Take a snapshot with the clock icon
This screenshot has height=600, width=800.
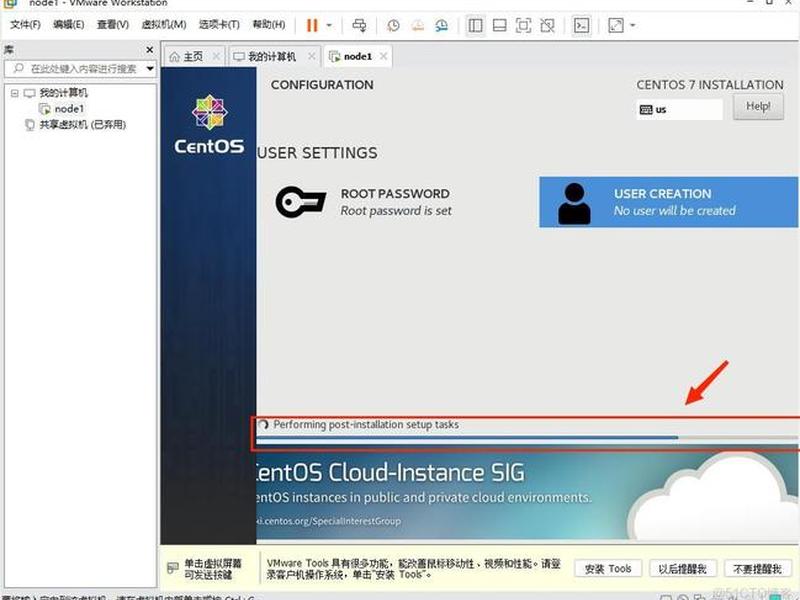click(393, 25)
